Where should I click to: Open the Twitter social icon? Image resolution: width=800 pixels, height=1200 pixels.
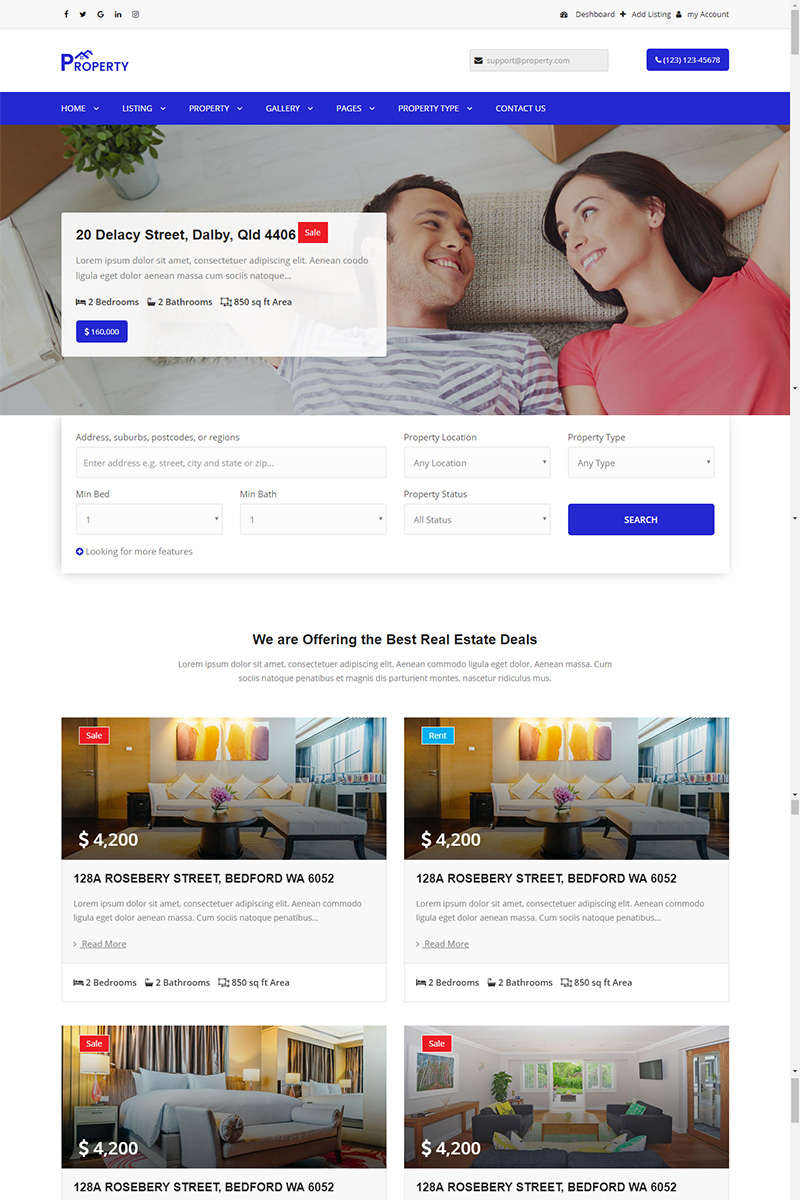click(83, 14)
